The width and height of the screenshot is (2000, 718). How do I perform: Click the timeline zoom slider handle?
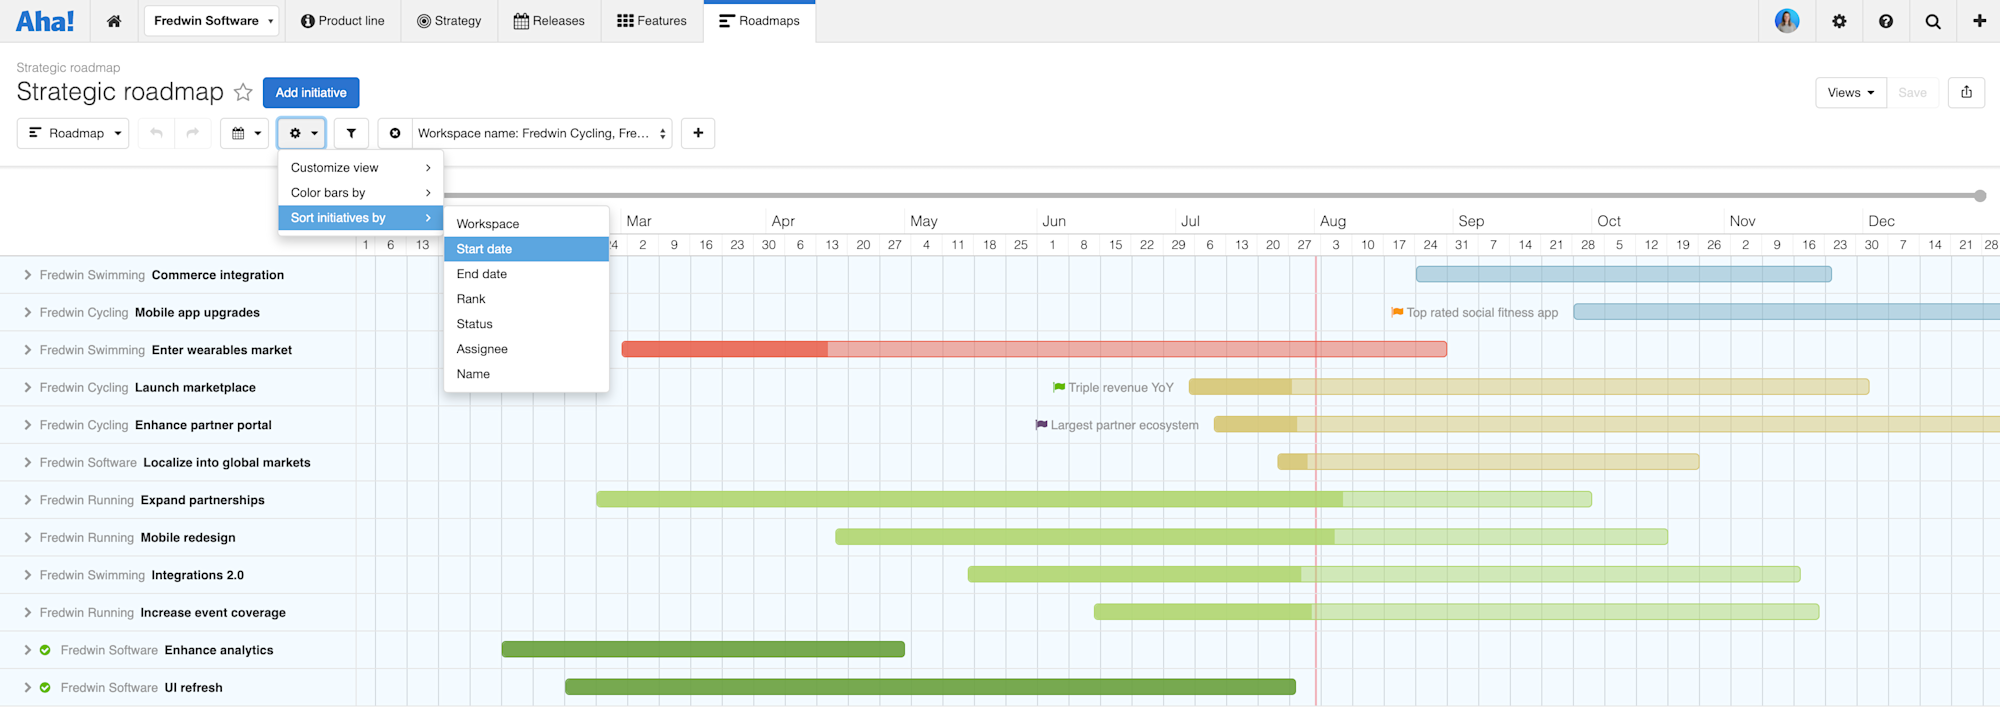pyautogui.click(x=1980, y=196)
